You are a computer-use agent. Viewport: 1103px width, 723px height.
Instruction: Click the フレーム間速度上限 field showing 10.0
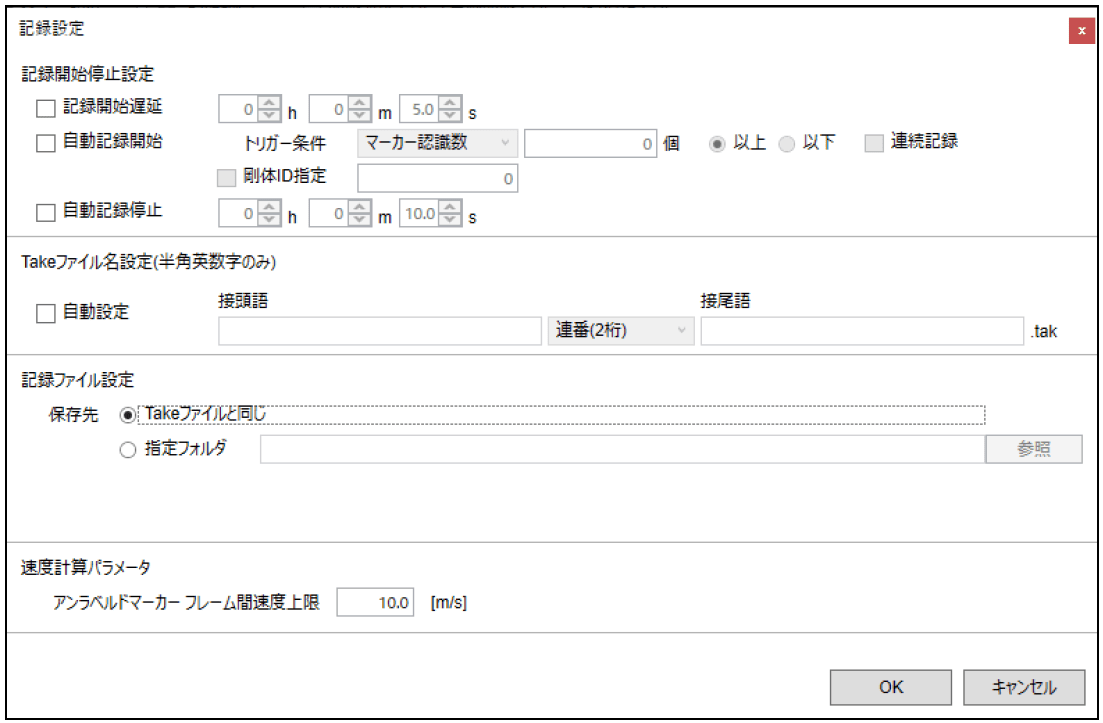(x=375, y=602)
